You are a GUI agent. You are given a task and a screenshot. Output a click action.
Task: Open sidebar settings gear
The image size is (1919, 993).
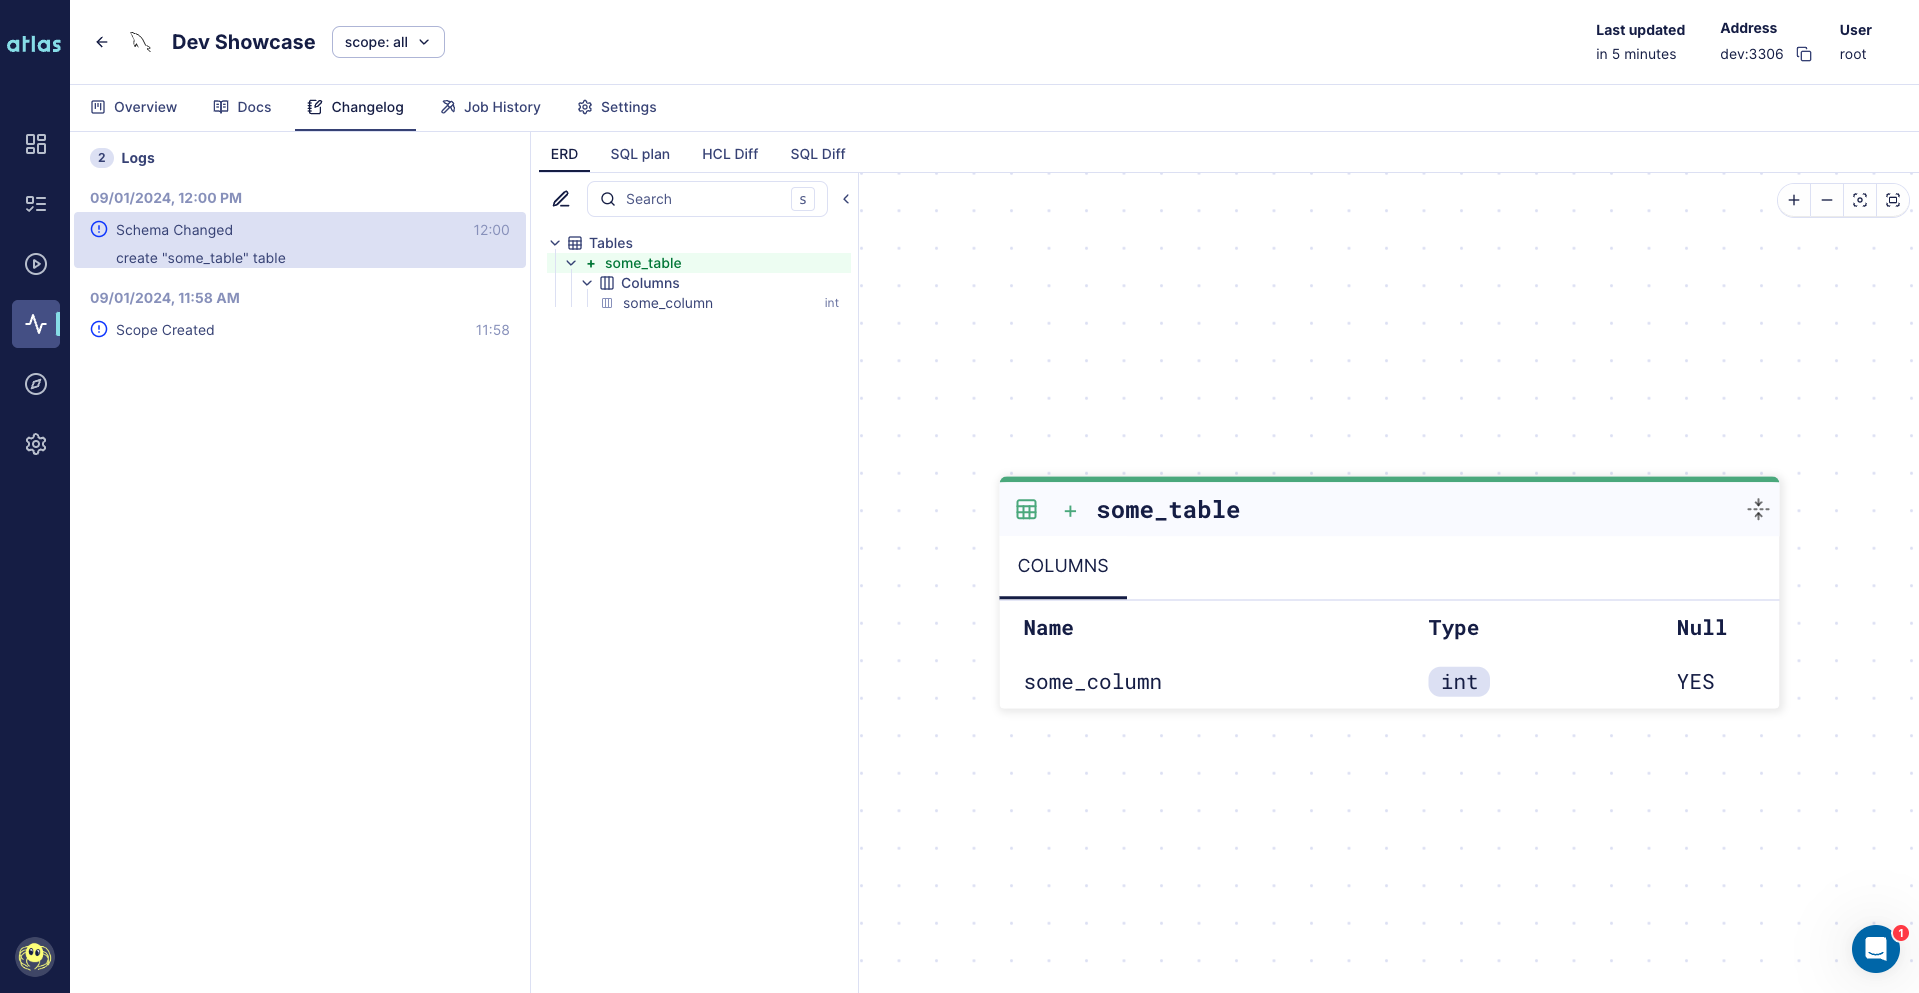[36, 444]
